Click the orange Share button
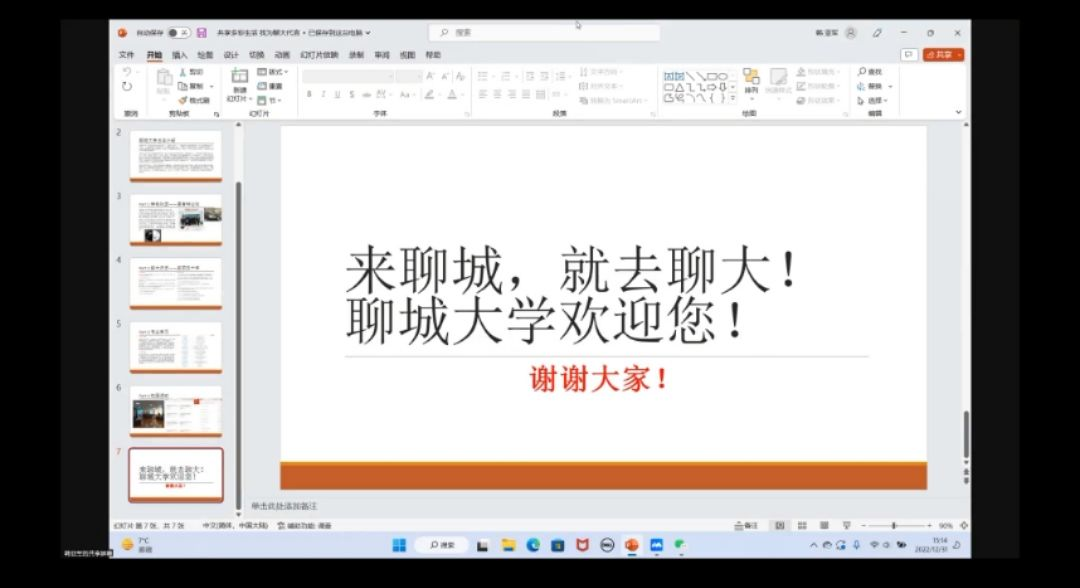The height and width of the screenshot is (588, 1080). (x=943, y=55)
